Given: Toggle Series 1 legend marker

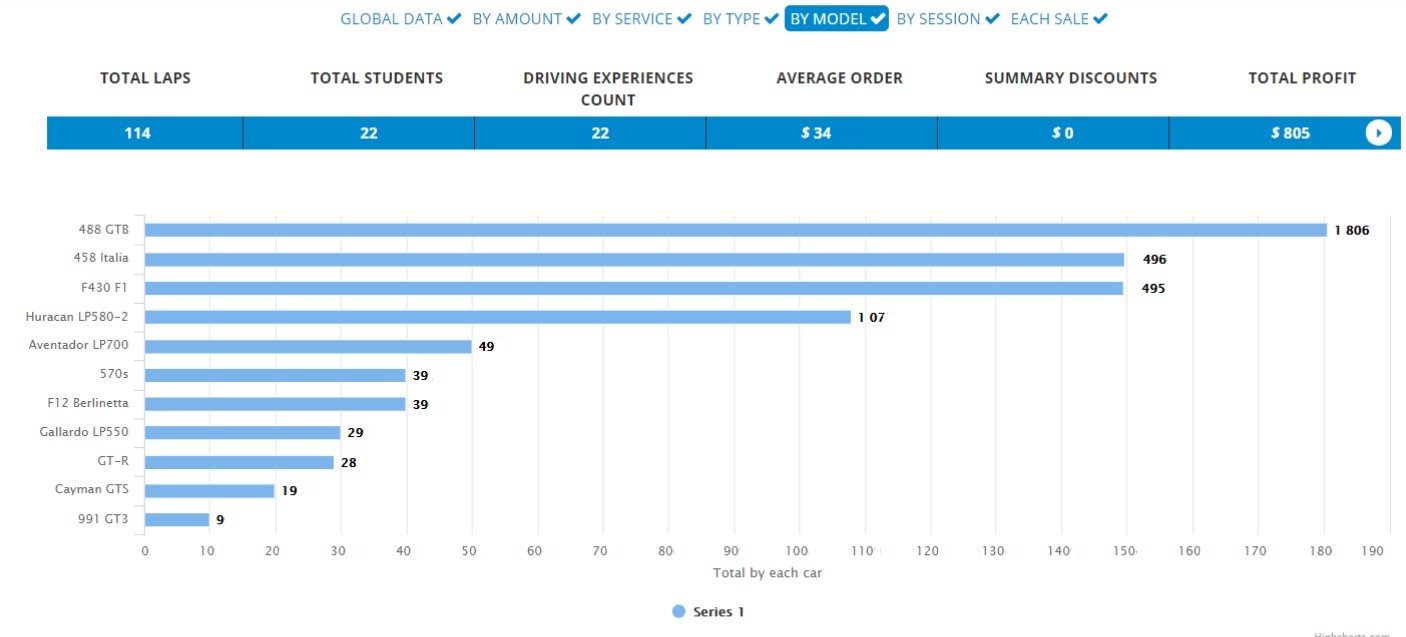Looking at the screenshot, I should pos(679,612).
